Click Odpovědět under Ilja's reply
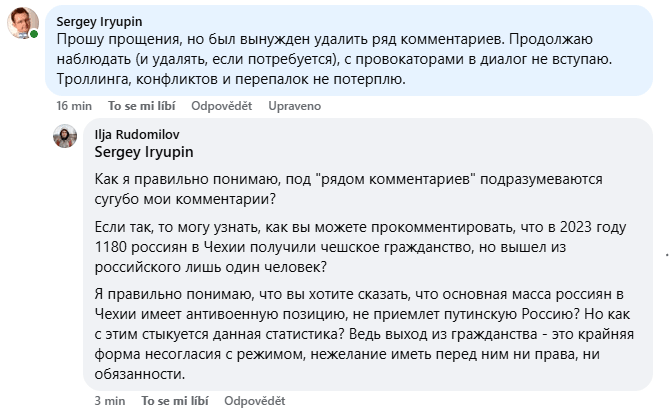The image size is (670, 410). click(x=255, y=401)
